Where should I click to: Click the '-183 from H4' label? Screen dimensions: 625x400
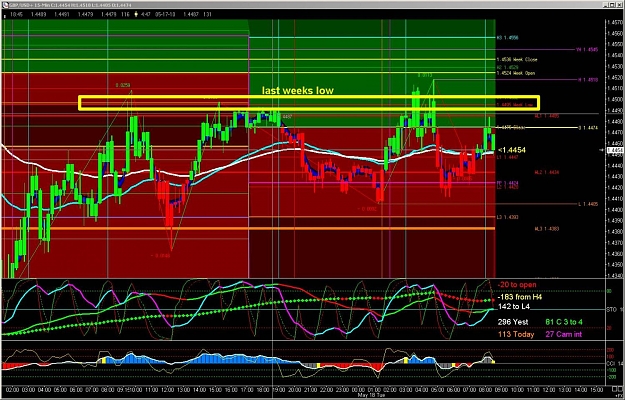[x=519, y=297]
